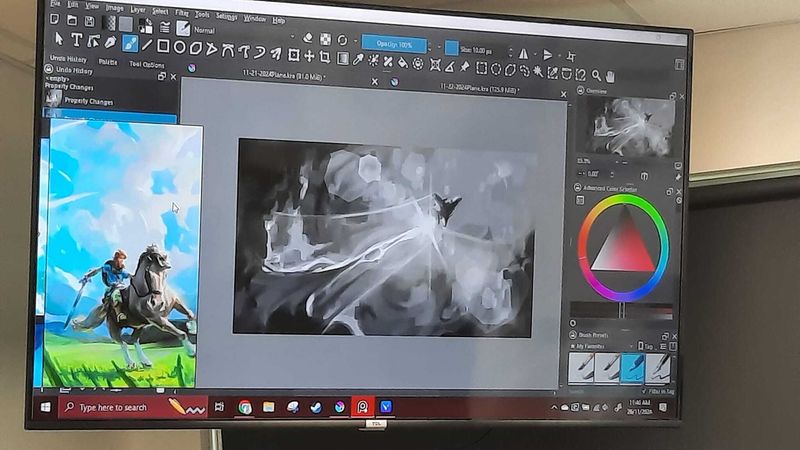Adjust the Opacity 100% slider
This screenshot has height=450, width=800.
point(394,44)
